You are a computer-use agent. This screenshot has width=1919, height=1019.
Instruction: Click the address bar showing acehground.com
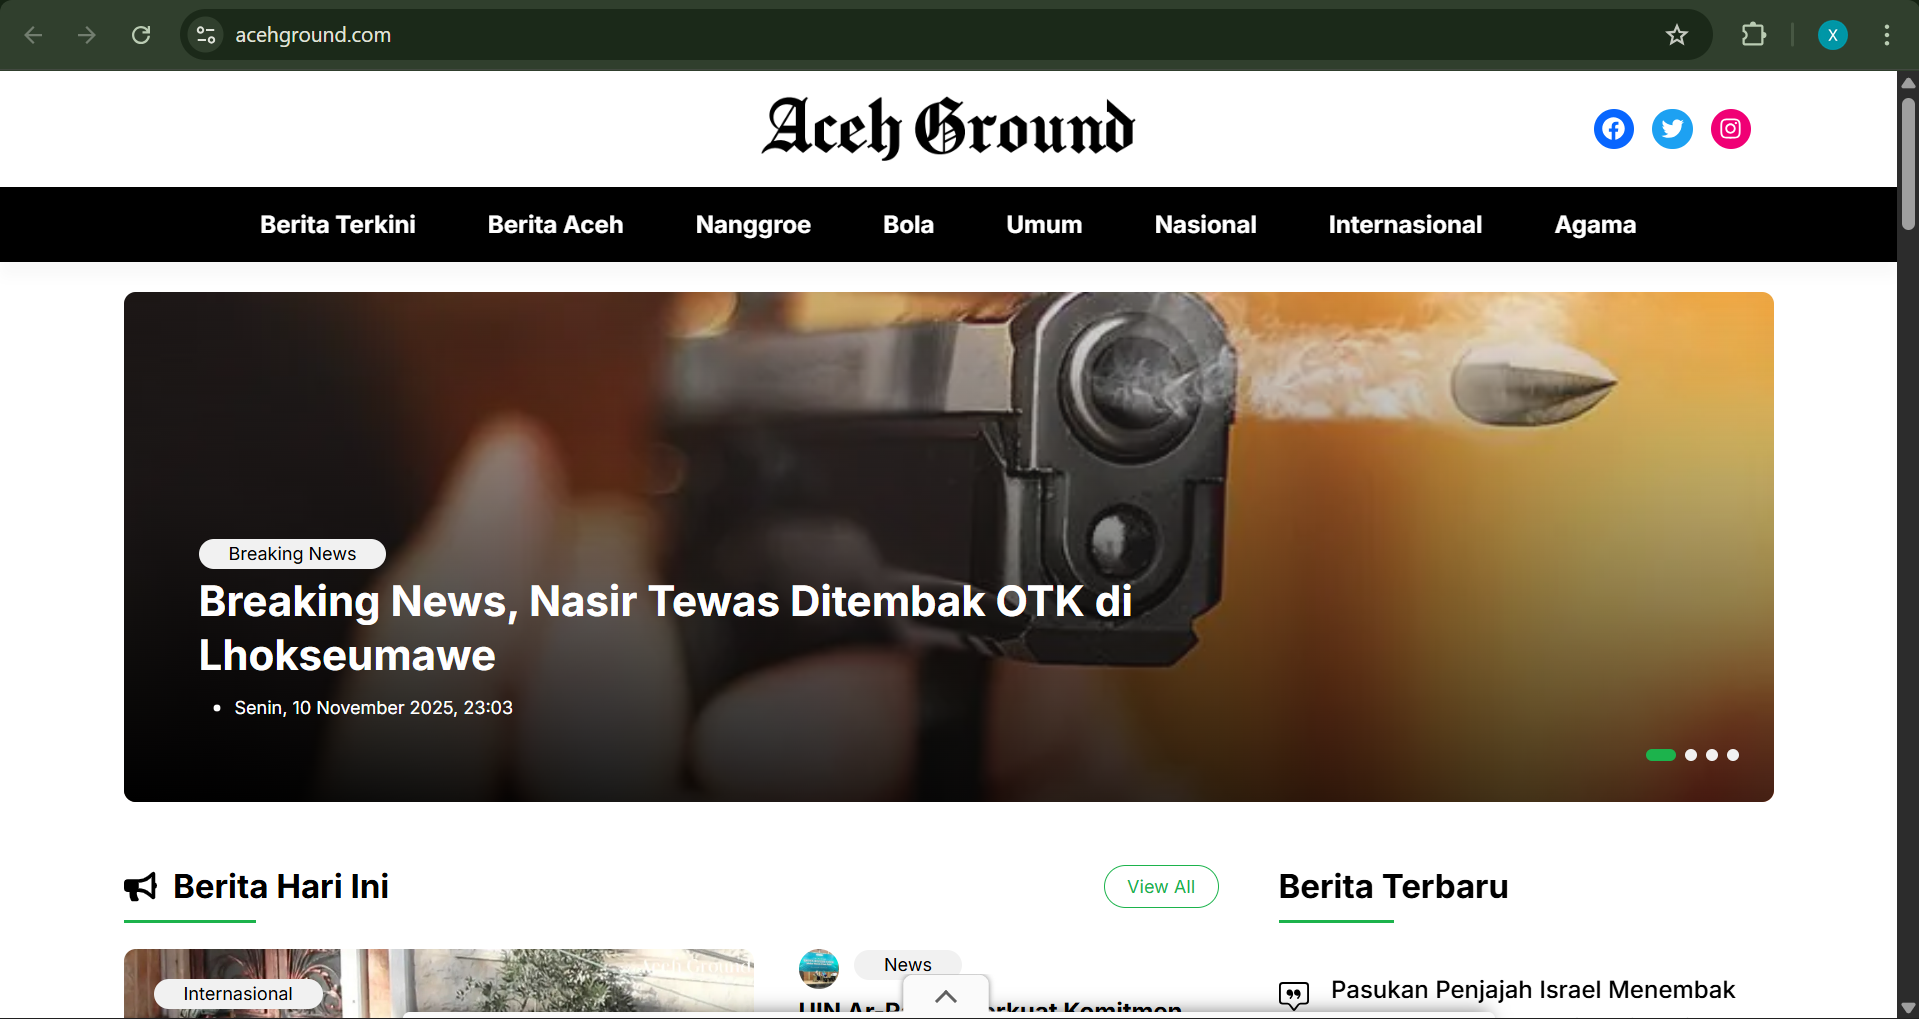(x=313, y=34)
